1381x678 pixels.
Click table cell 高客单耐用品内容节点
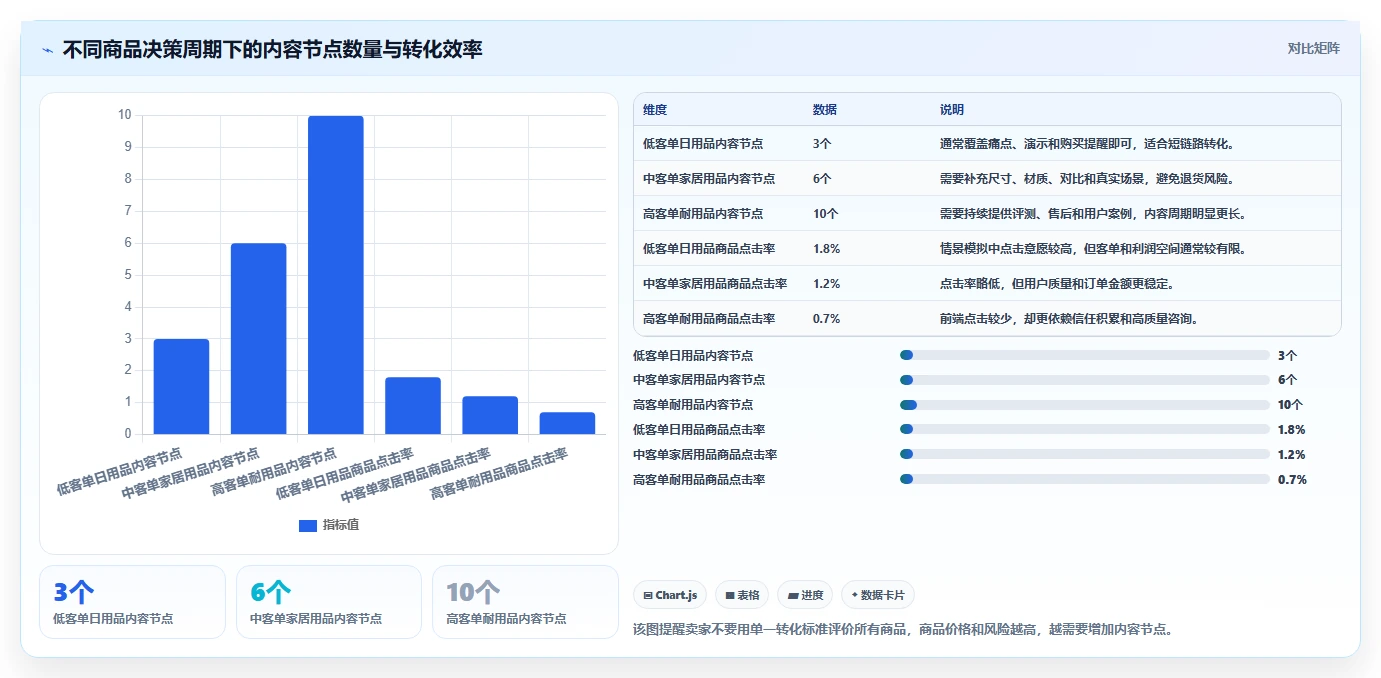pyautogui.click(x=703, y=214)
